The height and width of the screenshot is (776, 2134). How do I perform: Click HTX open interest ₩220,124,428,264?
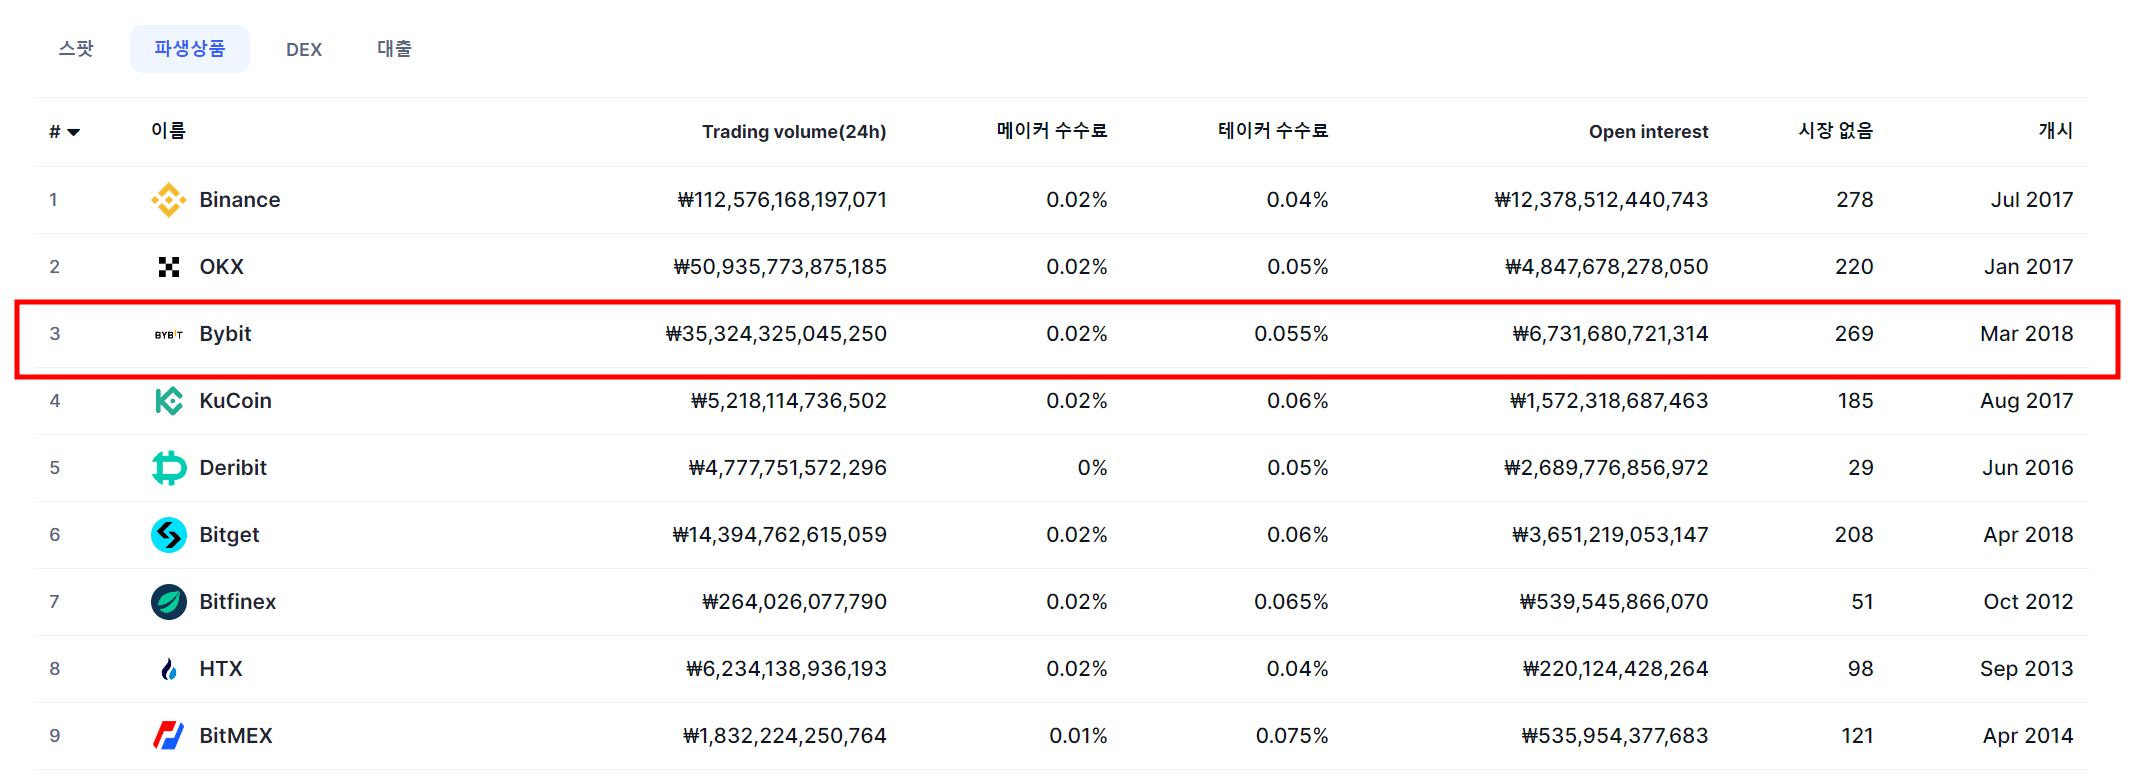1615,669
